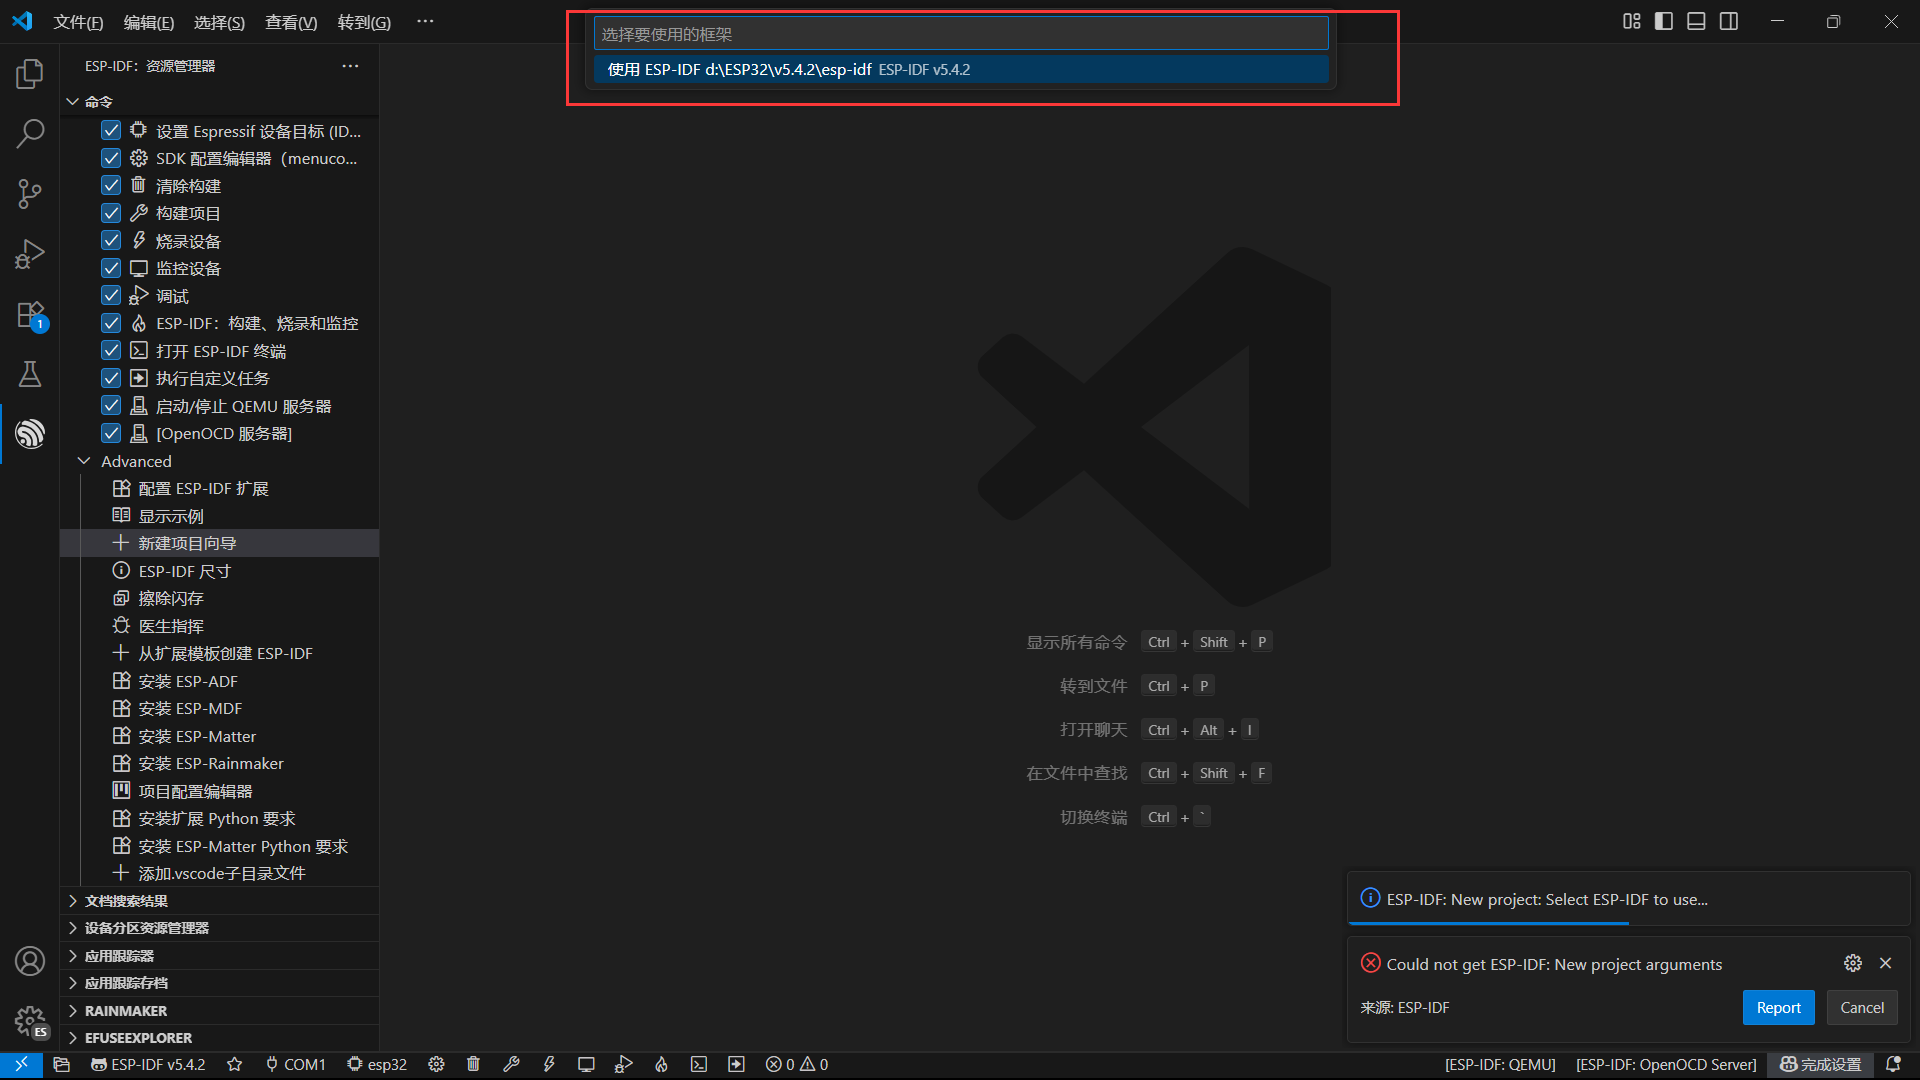This screenshot has height=1080, width=1920.
Task: Uncheck the SDK 配置编辑器 checkbox
Action: tap(111, 158)
